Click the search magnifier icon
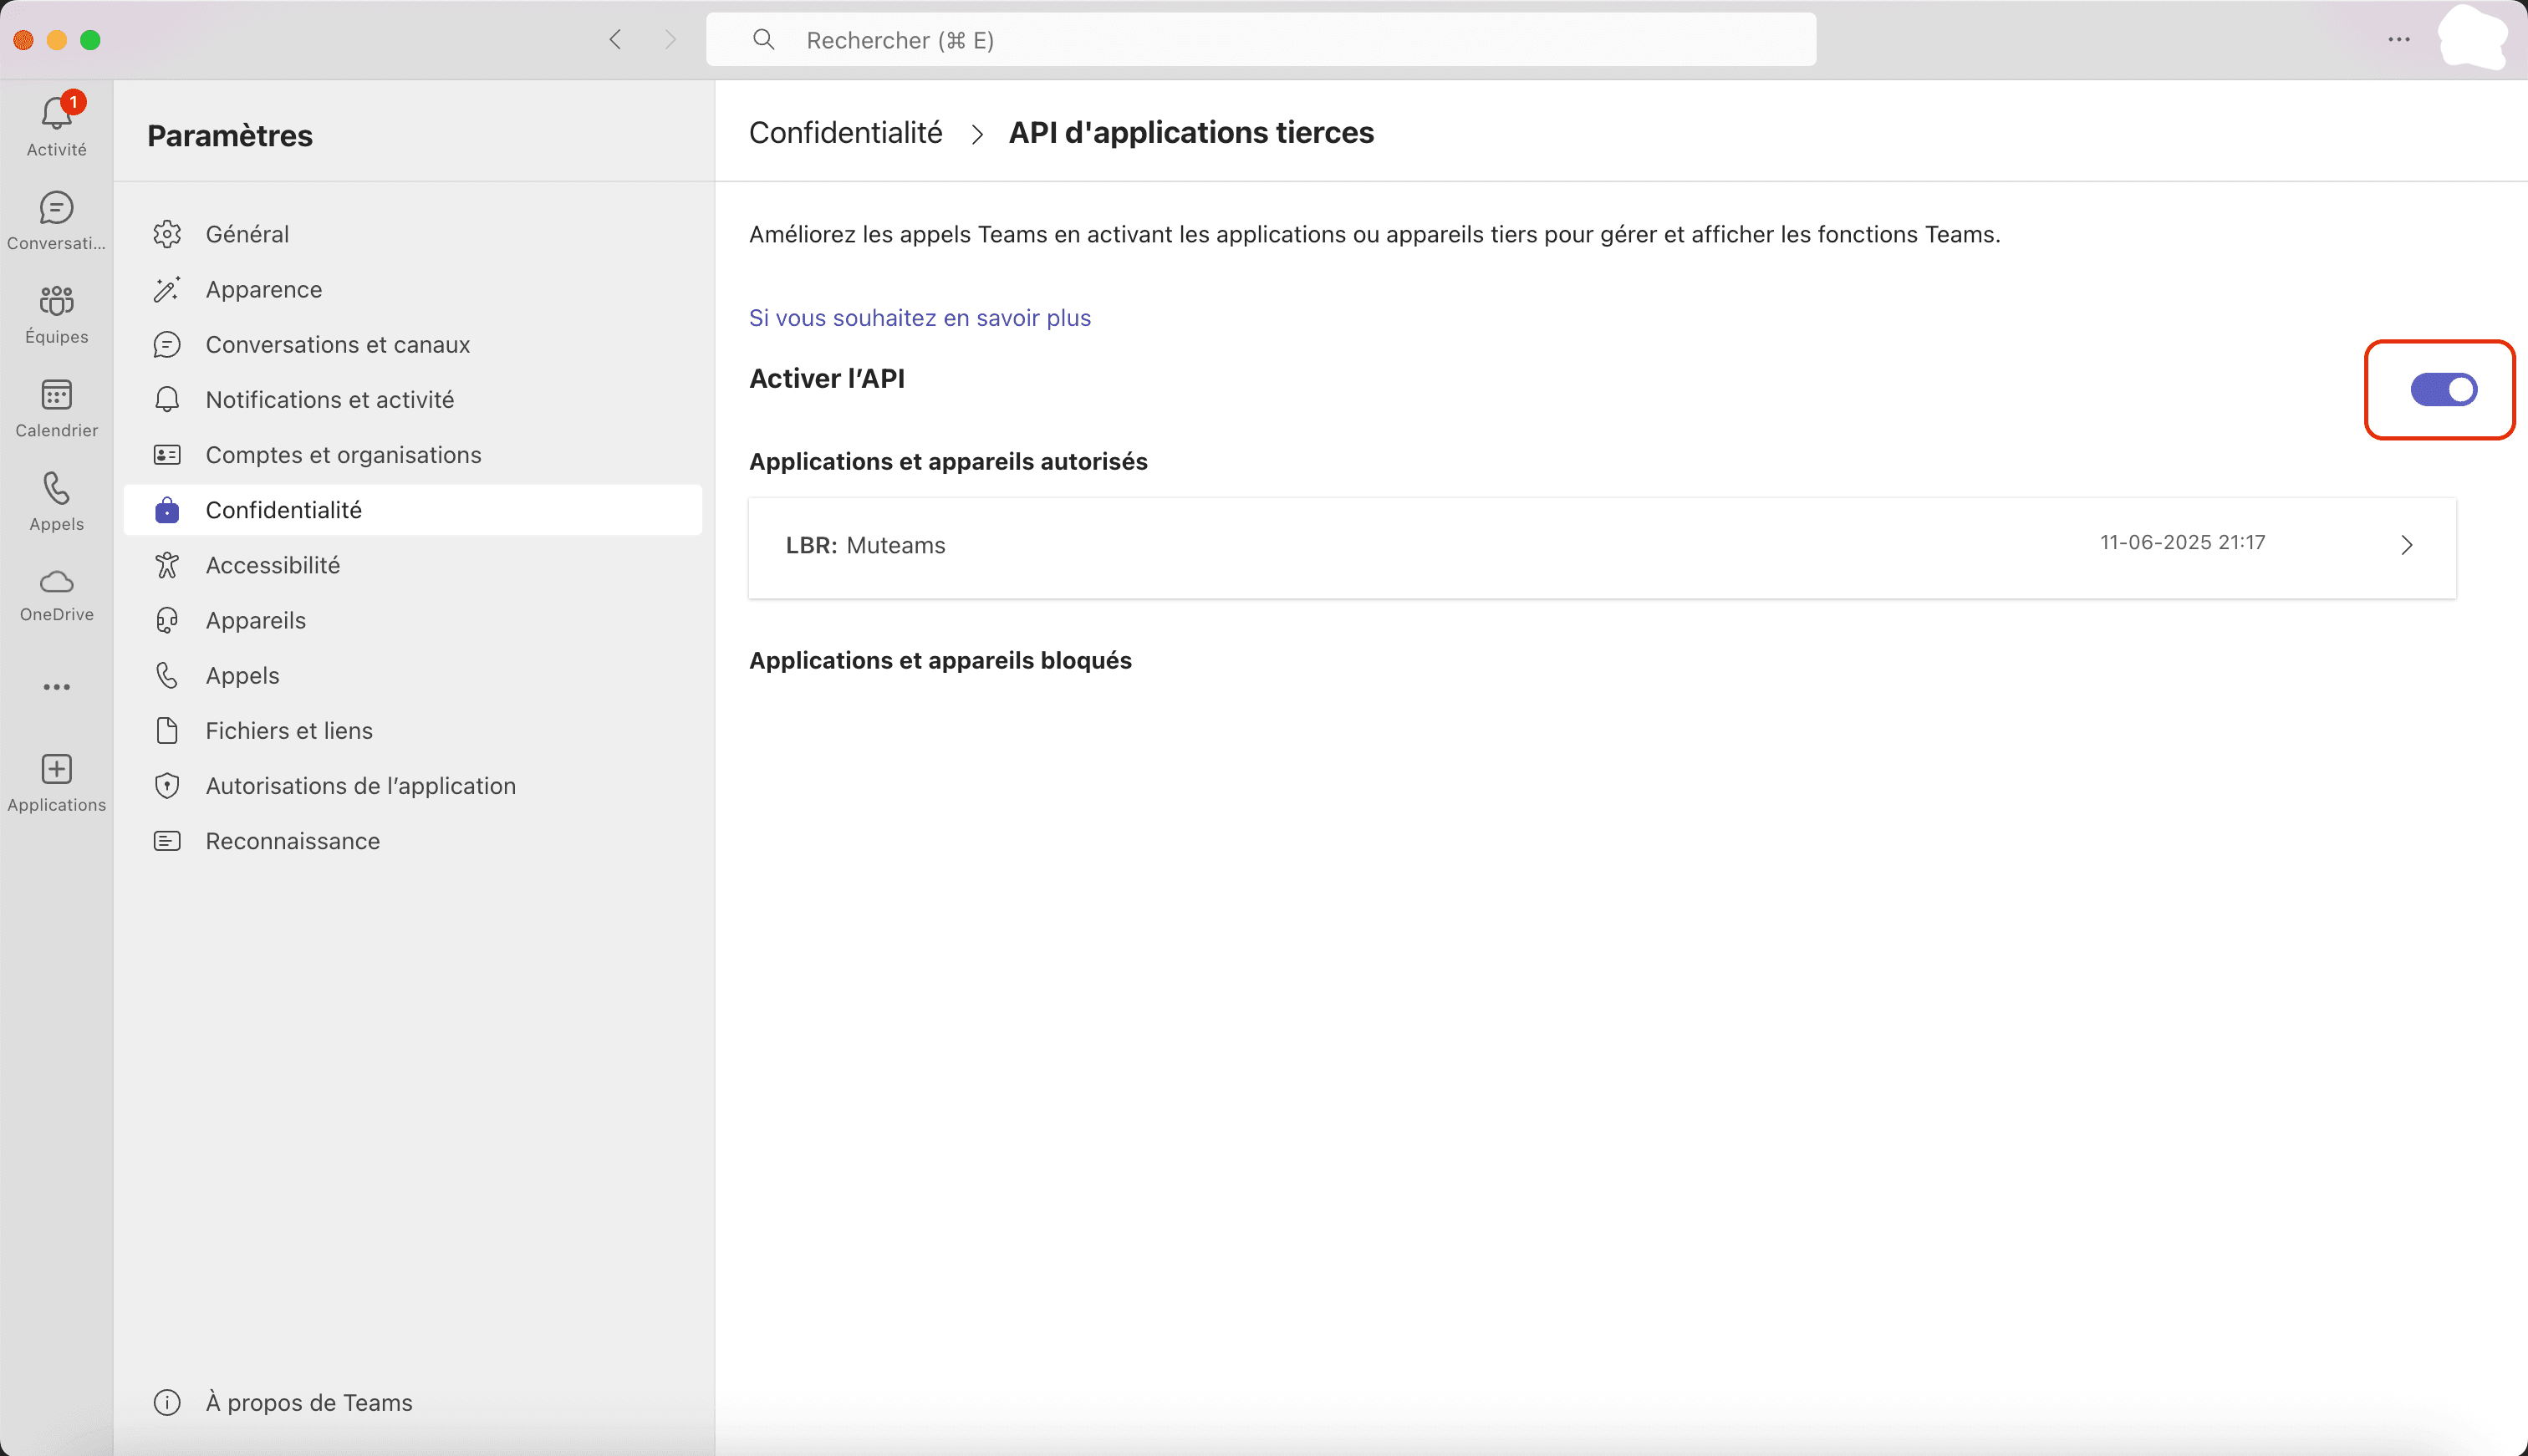 764,40
